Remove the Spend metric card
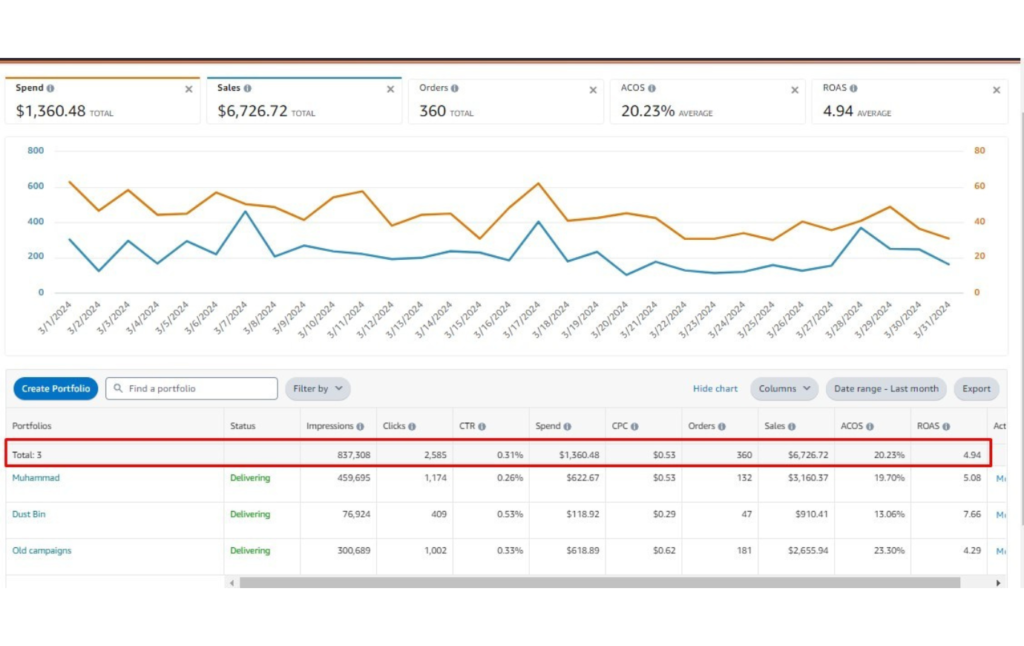This screenshot has width=1024, height=646. (x=189, y=89)
